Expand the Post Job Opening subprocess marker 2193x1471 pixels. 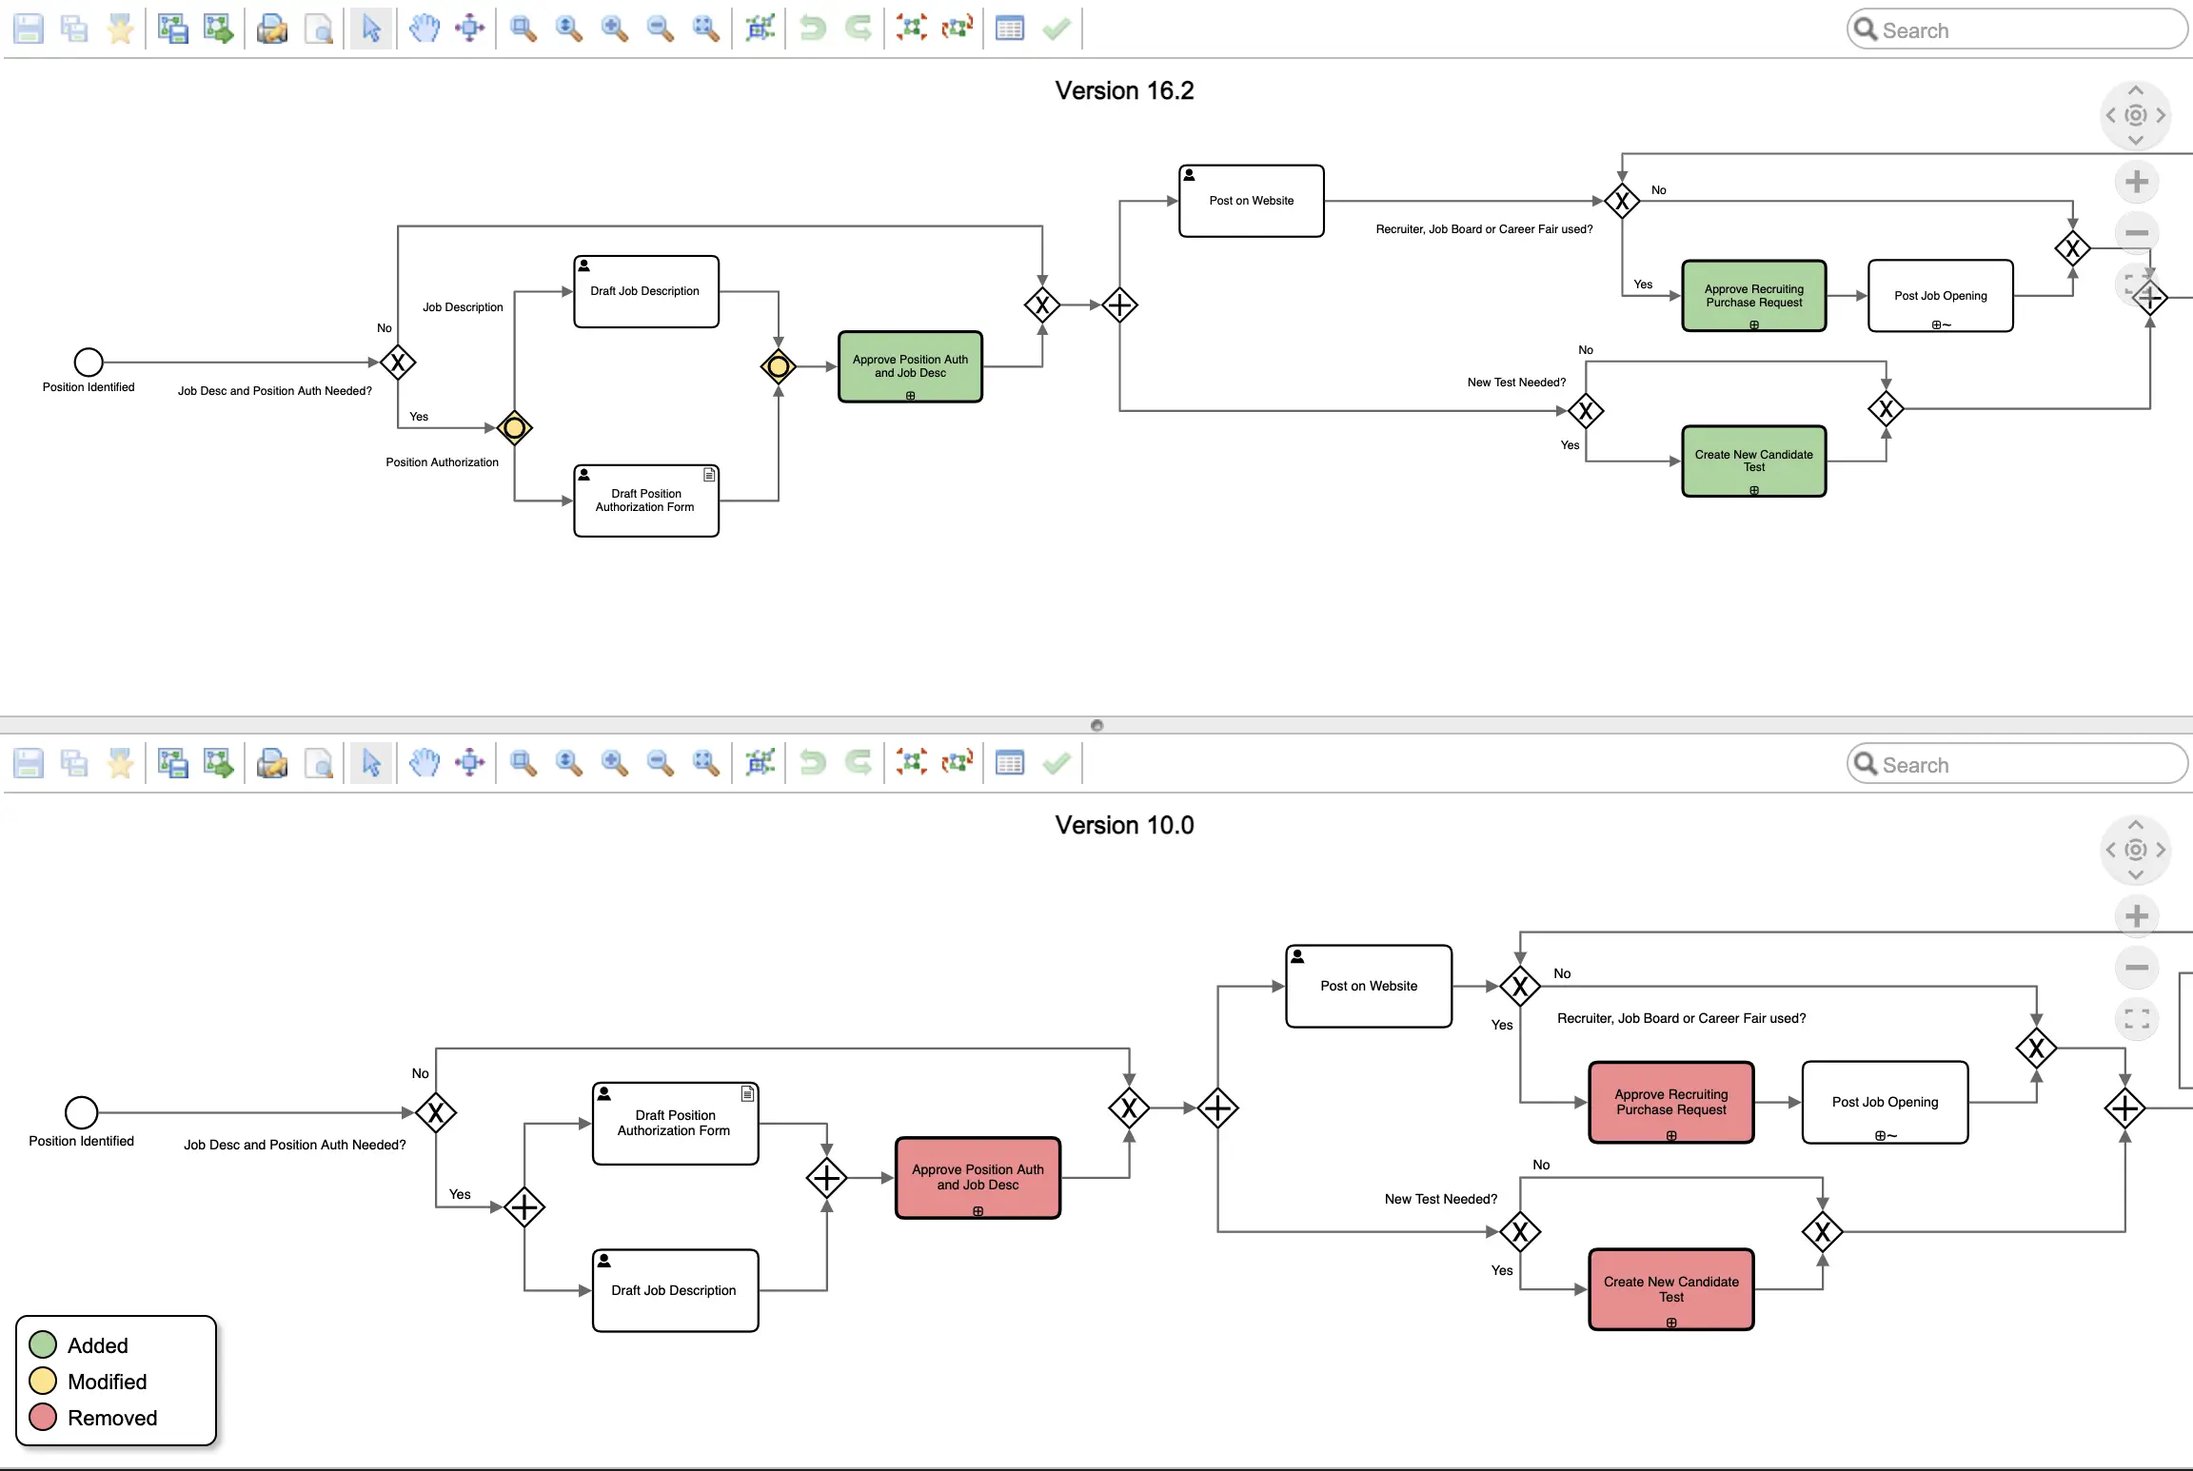1937,324
